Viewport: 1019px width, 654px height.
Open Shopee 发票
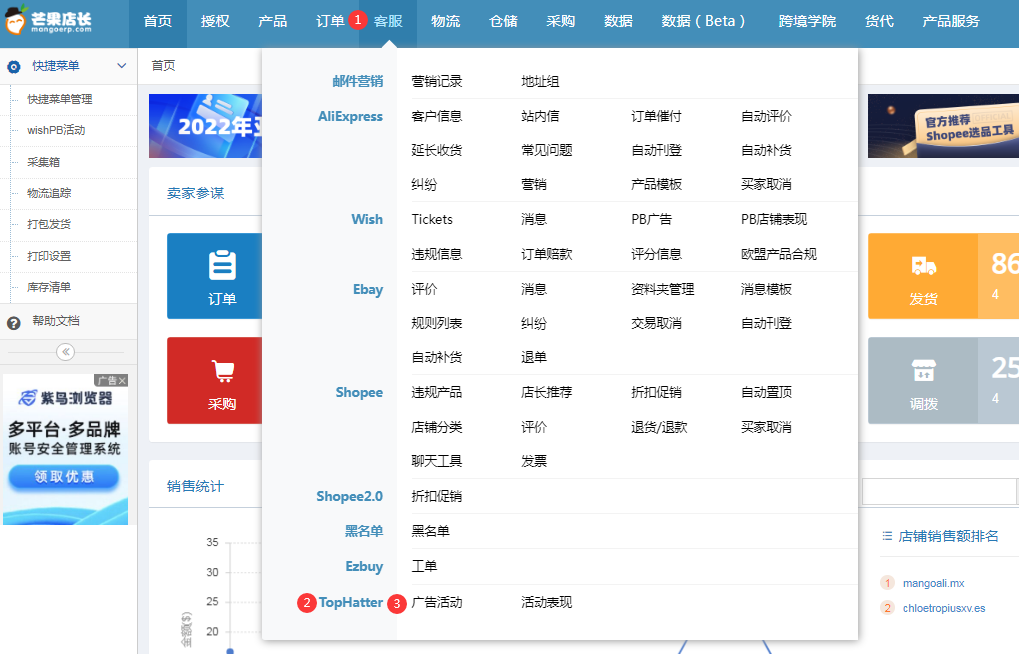point(534,461)
